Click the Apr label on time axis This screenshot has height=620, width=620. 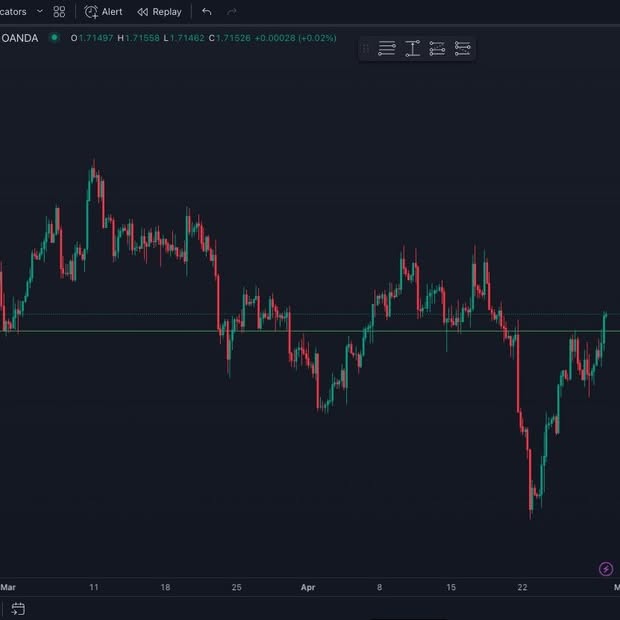pyautogui.click(x=308, y=588)
